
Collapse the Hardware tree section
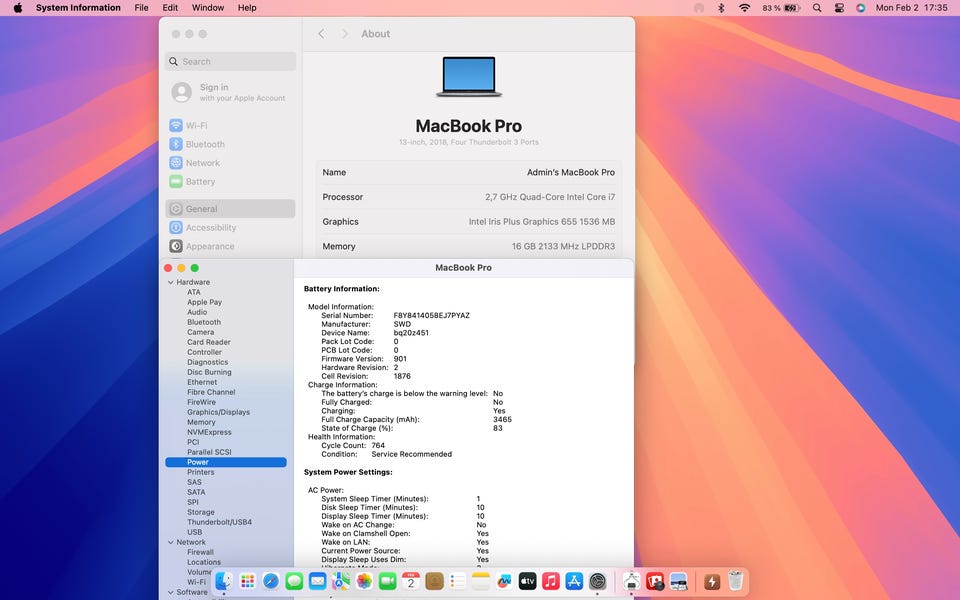169,282
